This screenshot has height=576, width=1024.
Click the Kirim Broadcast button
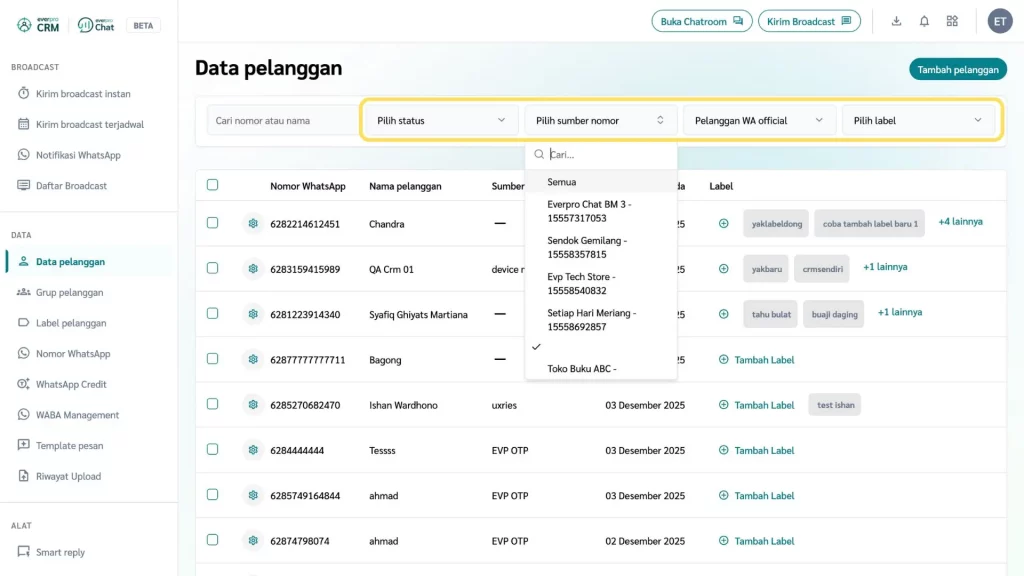[x=808, y=21]
